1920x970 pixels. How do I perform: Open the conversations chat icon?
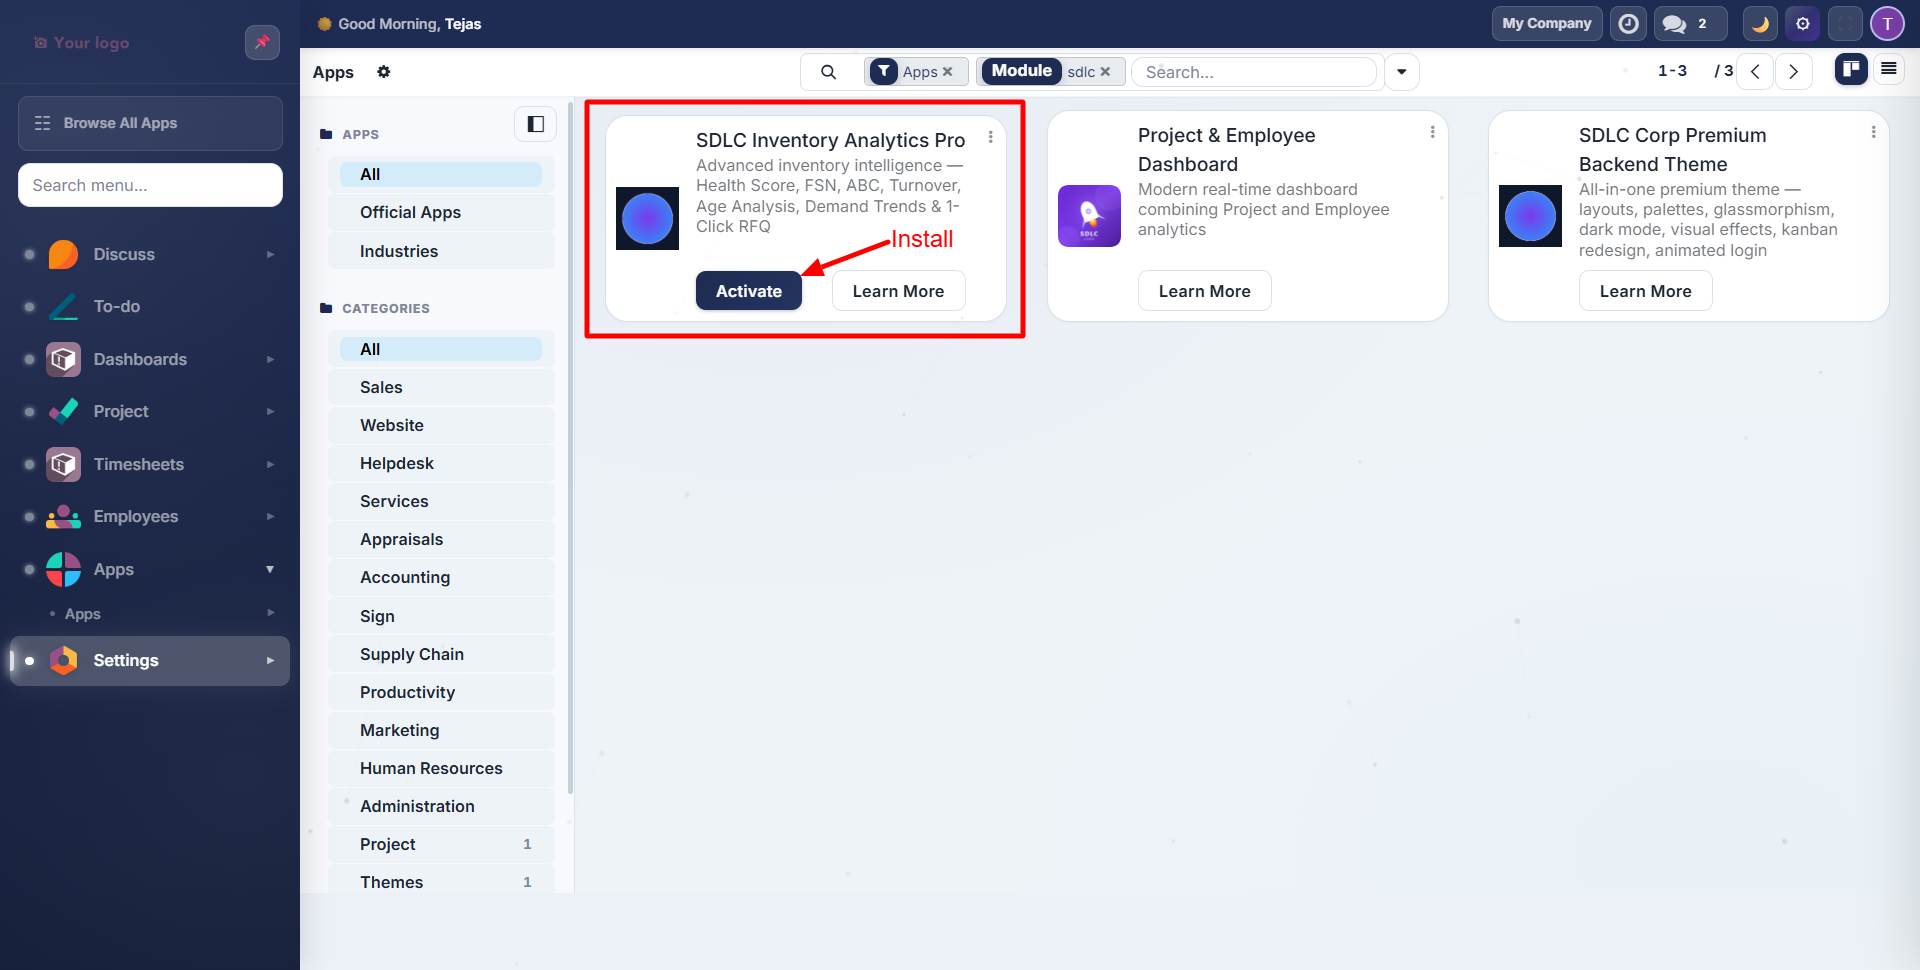click(x=1675, y=24)
